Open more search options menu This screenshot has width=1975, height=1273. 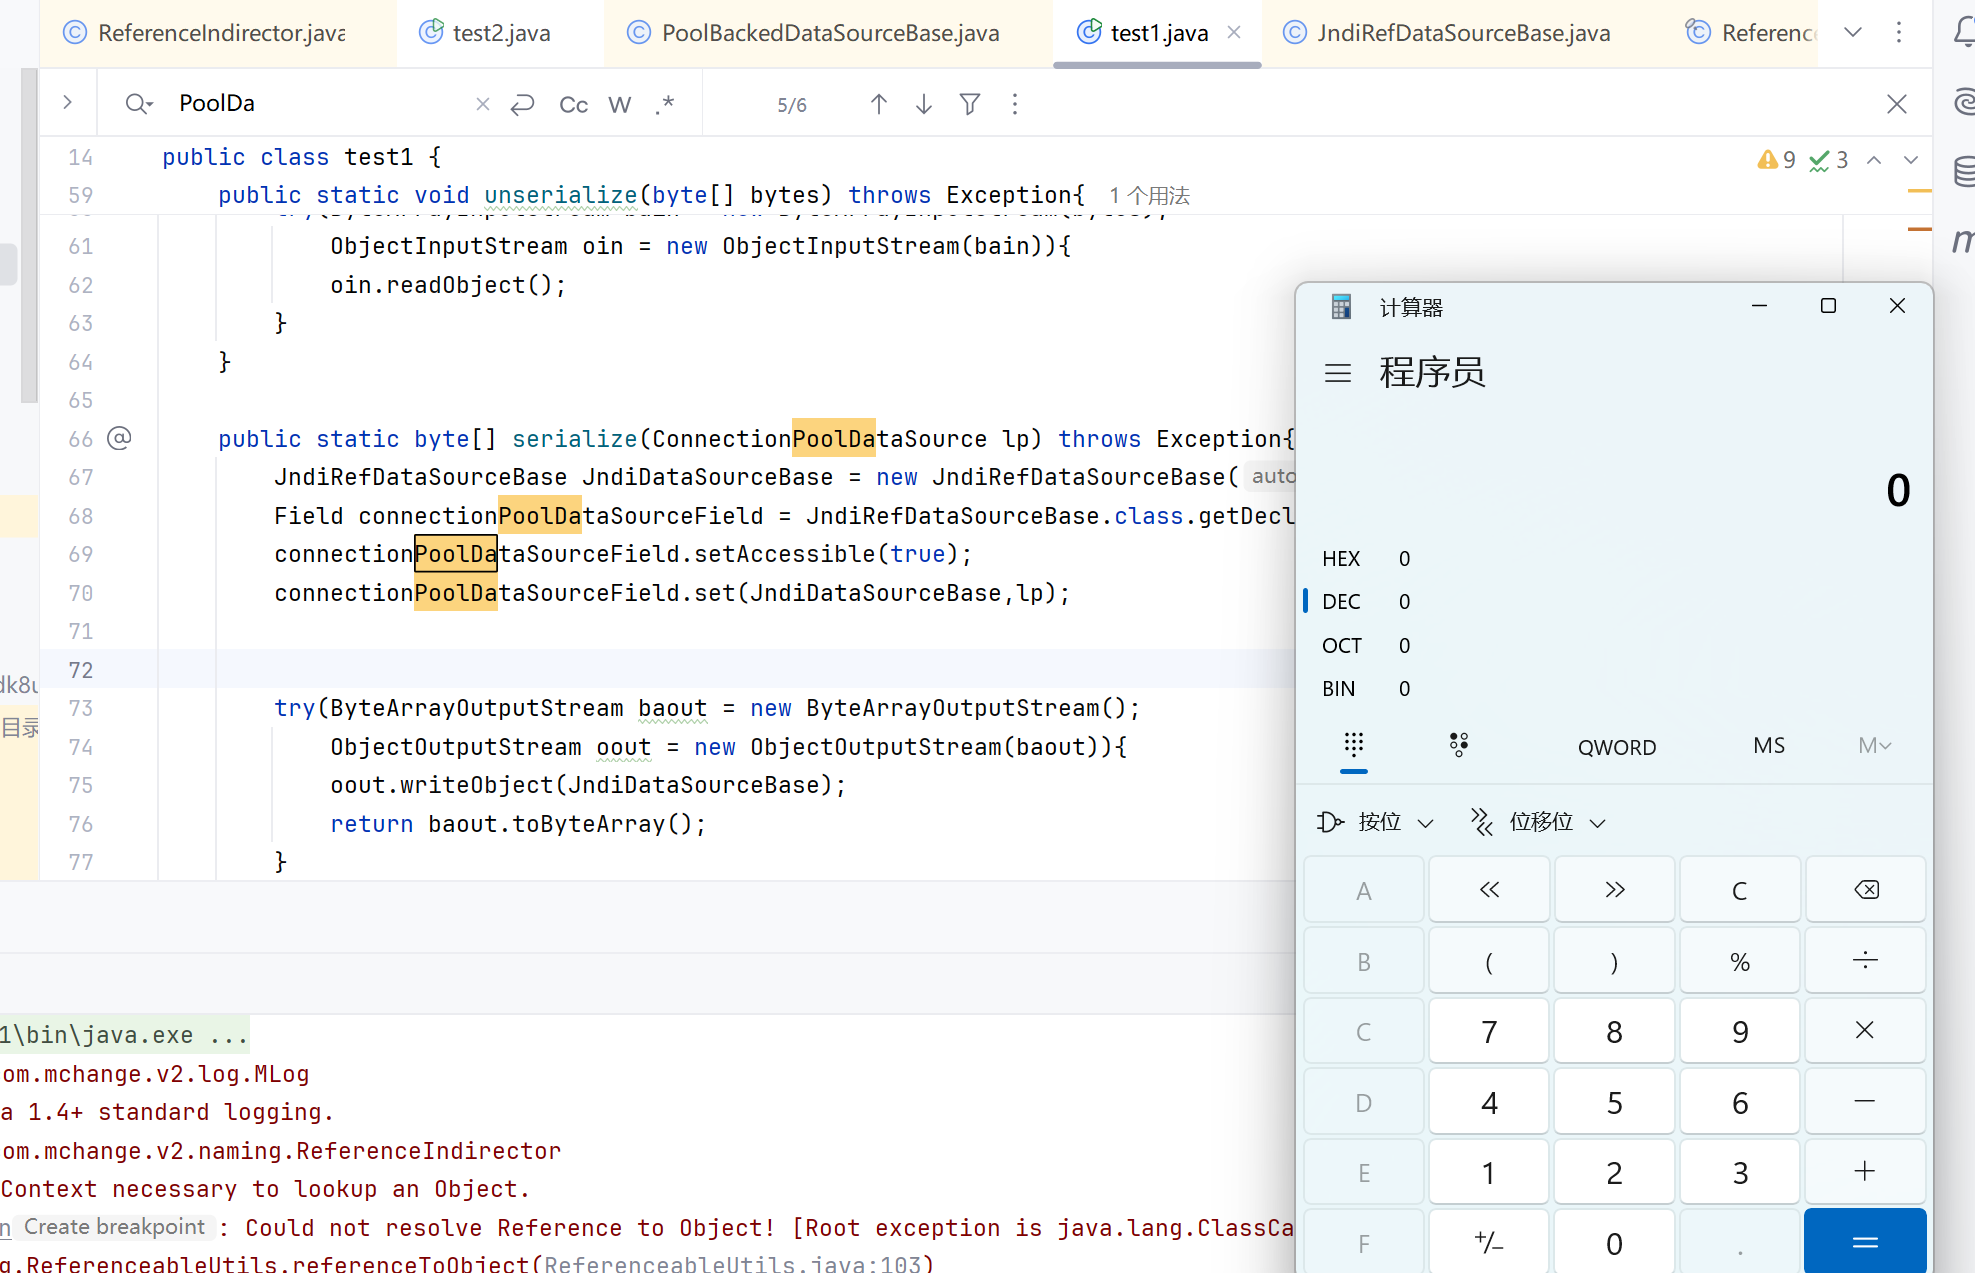coord(1015,104)
